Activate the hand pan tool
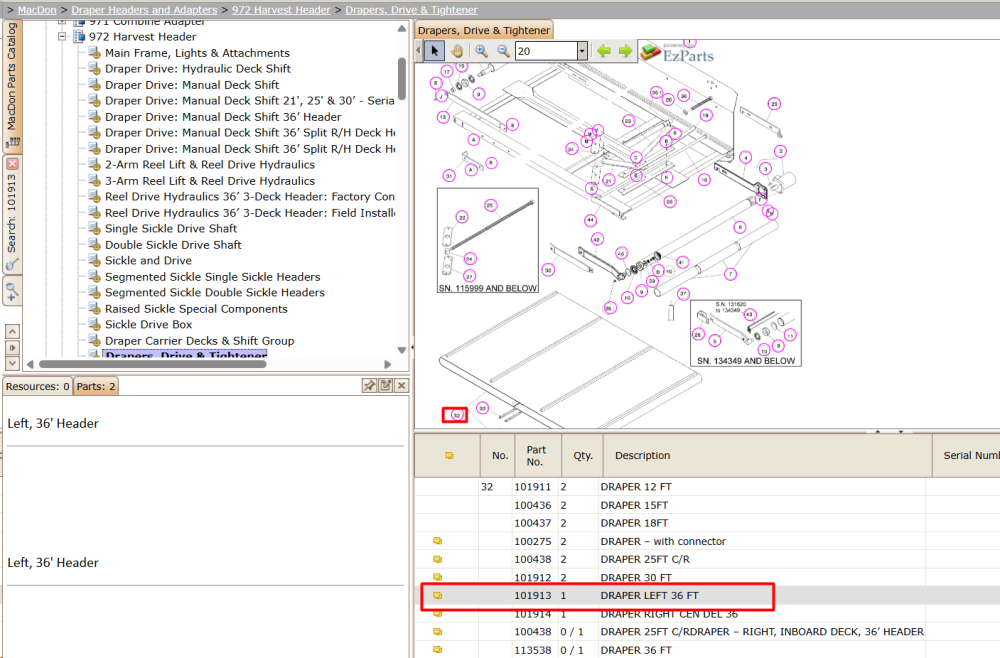1000x658 pixels. click(x=457, y=51)
